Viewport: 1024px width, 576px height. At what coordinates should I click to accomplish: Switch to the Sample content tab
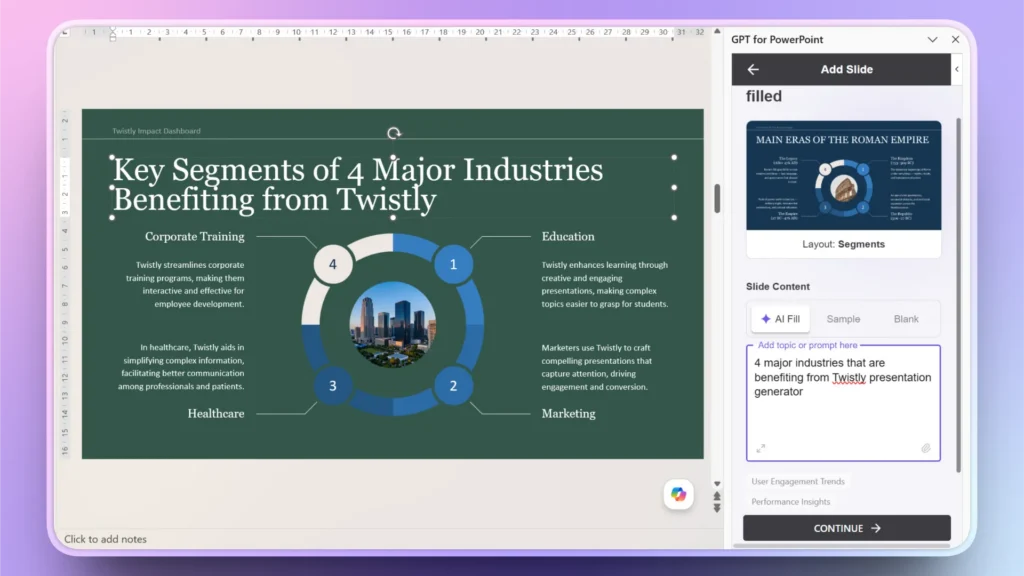point(843,319)
